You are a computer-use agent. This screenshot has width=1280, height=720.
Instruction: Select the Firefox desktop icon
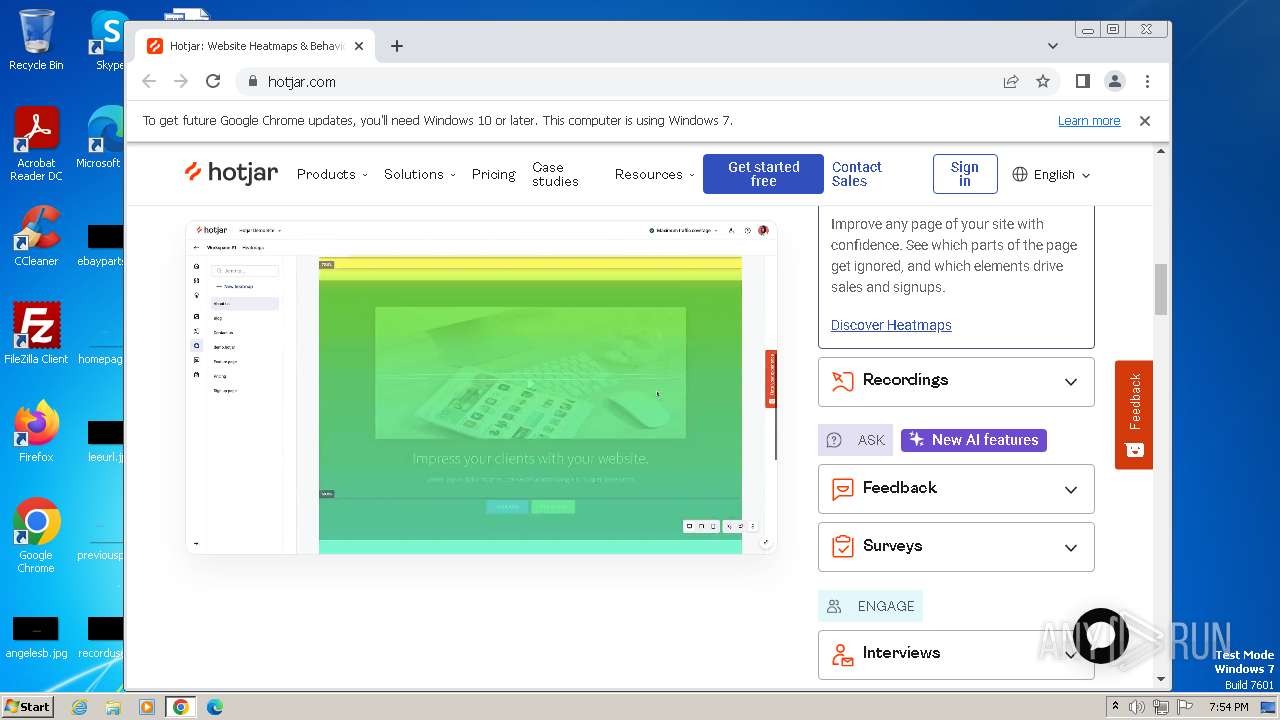click(x=36, y=432)
